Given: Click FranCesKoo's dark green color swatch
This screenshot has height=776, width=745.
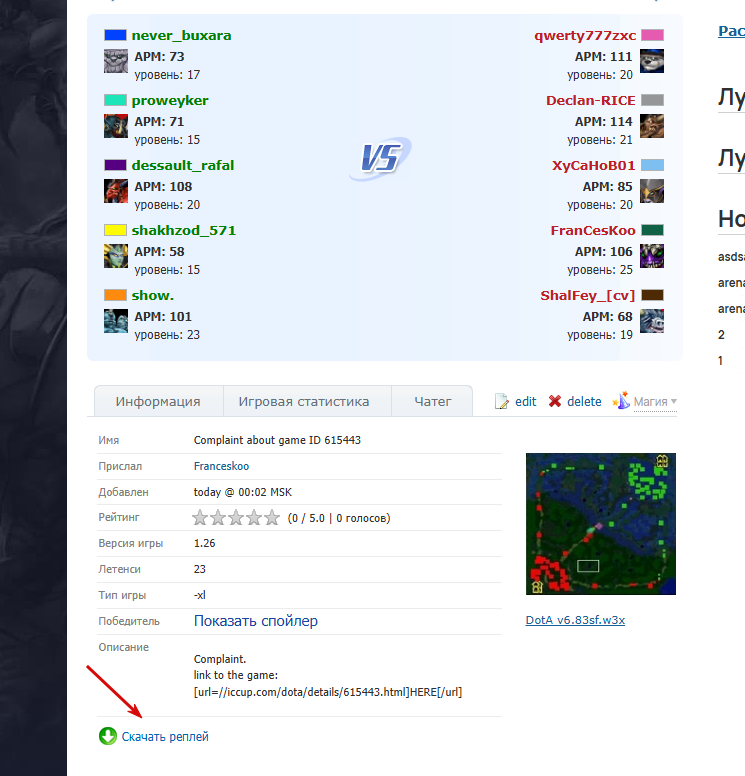Looking at the screenshot, I should tap(652, 230).
